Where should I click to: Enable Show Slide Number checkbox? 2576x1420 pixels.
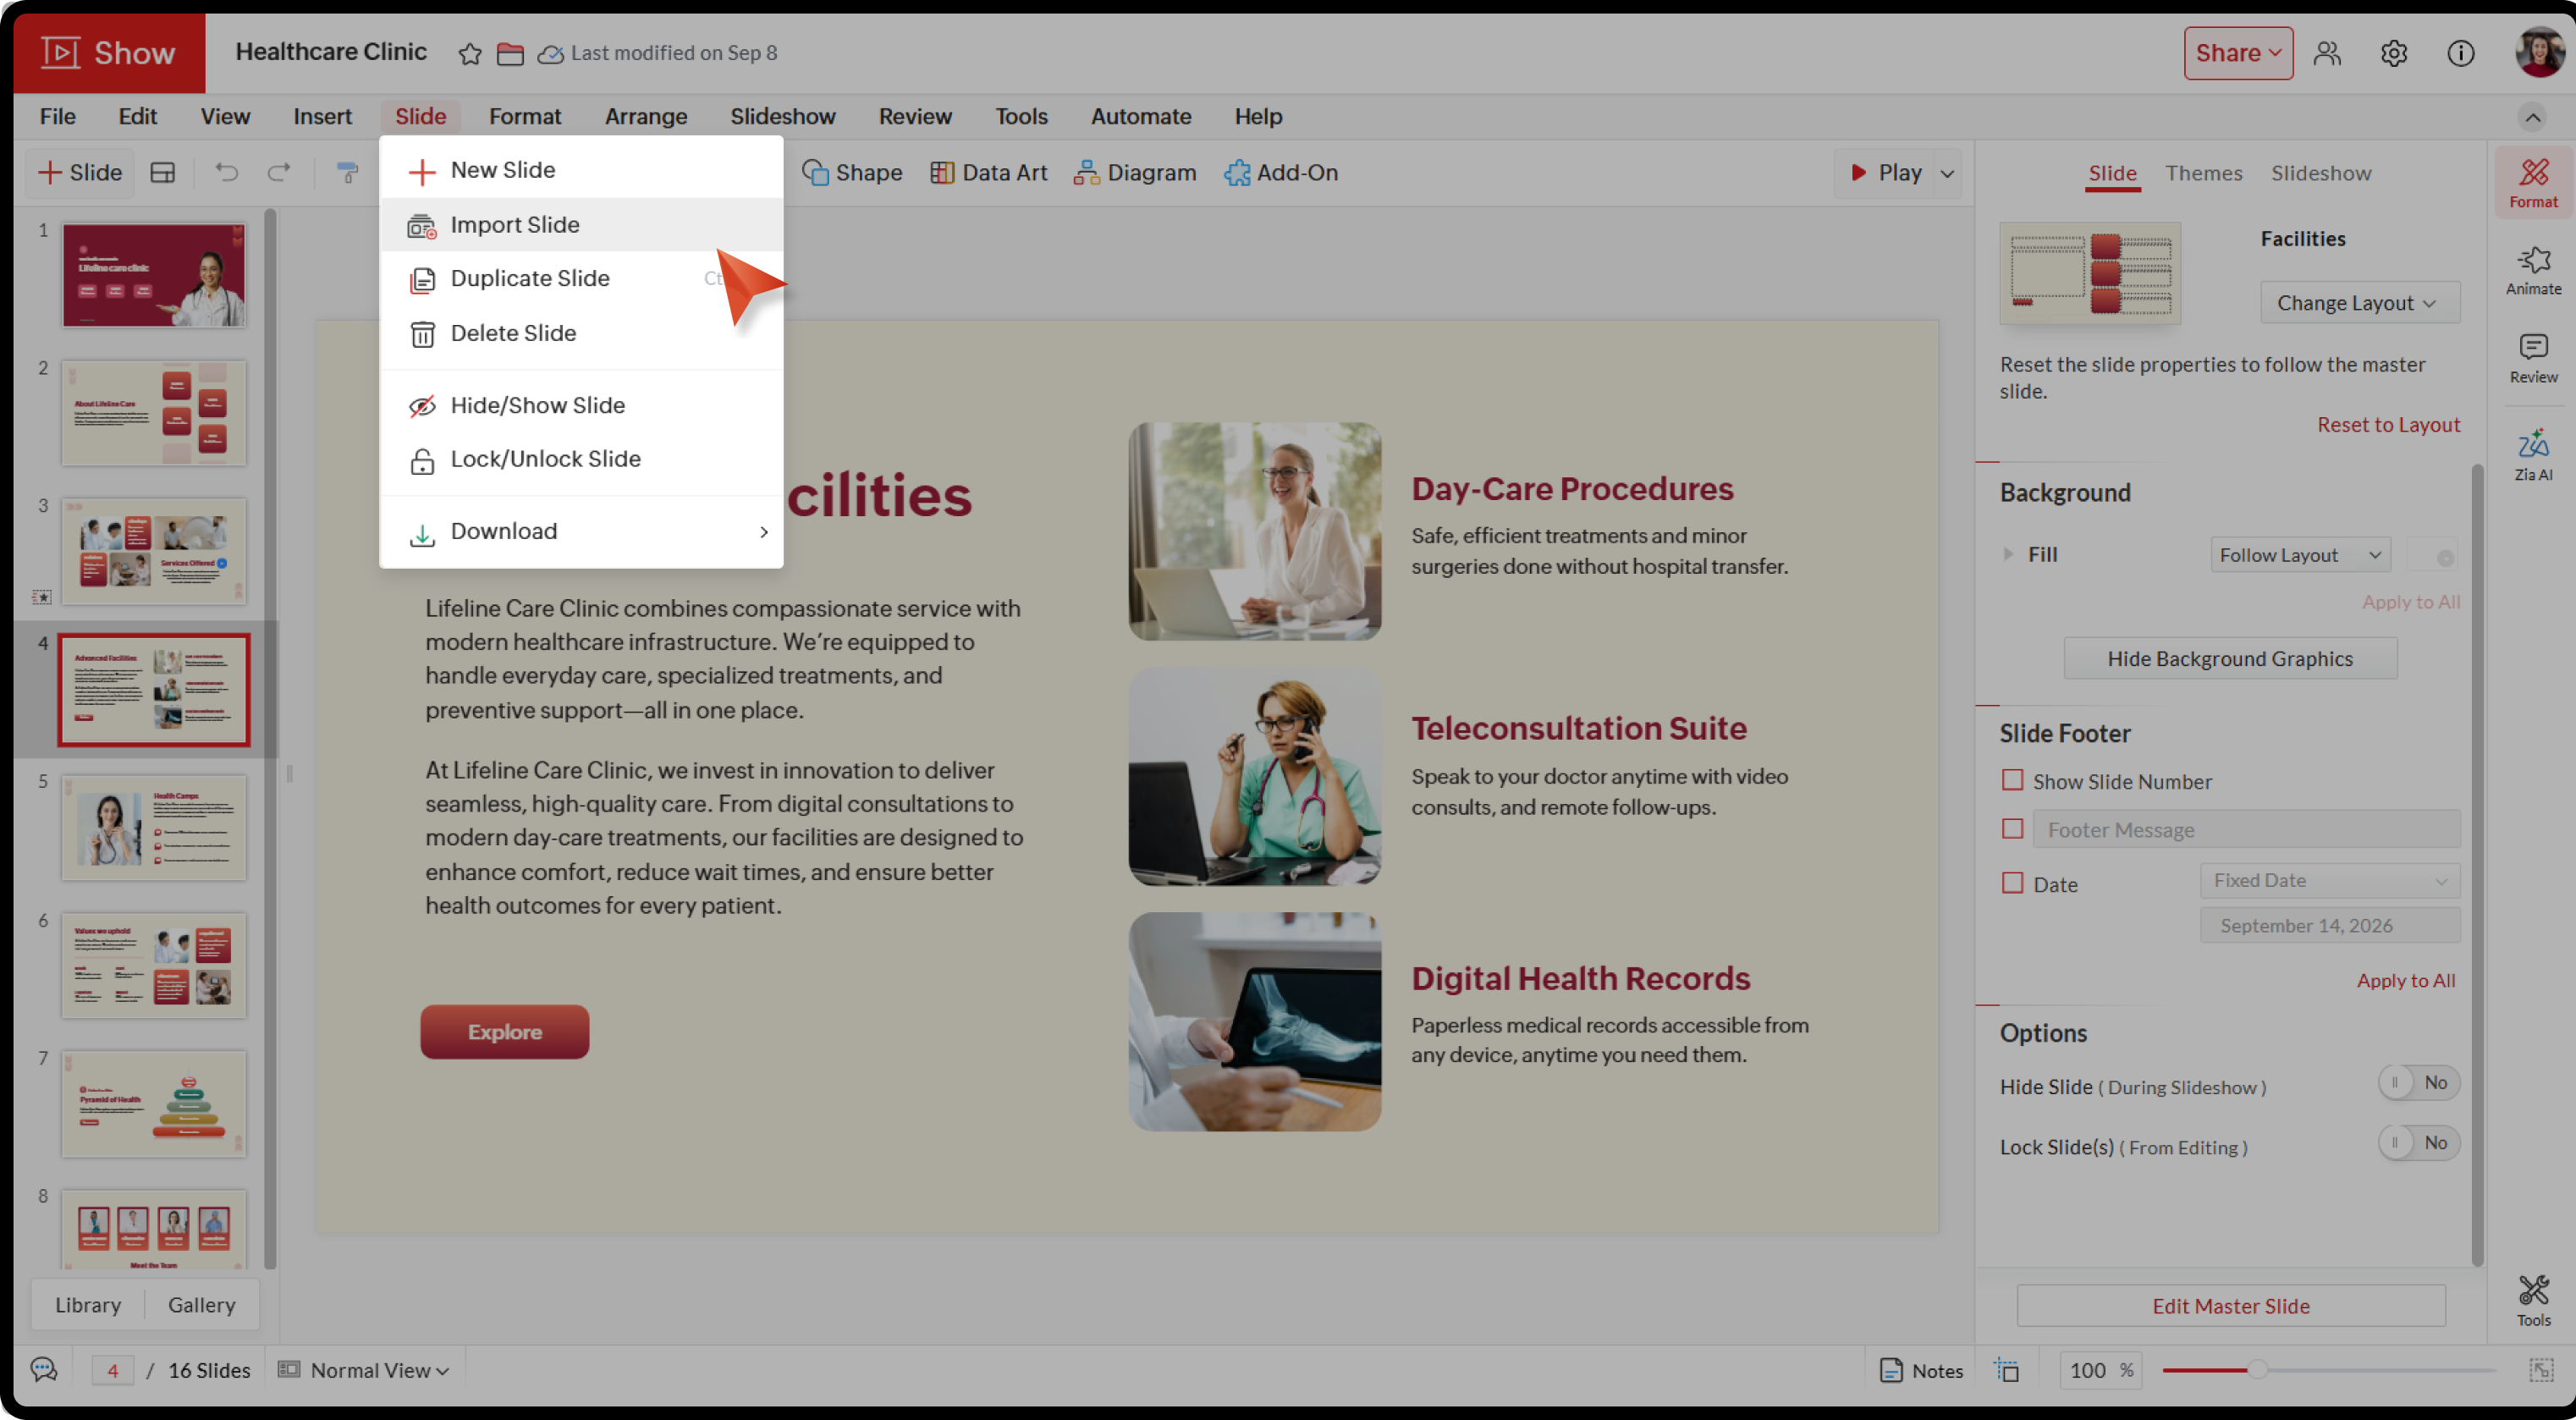2012,780
